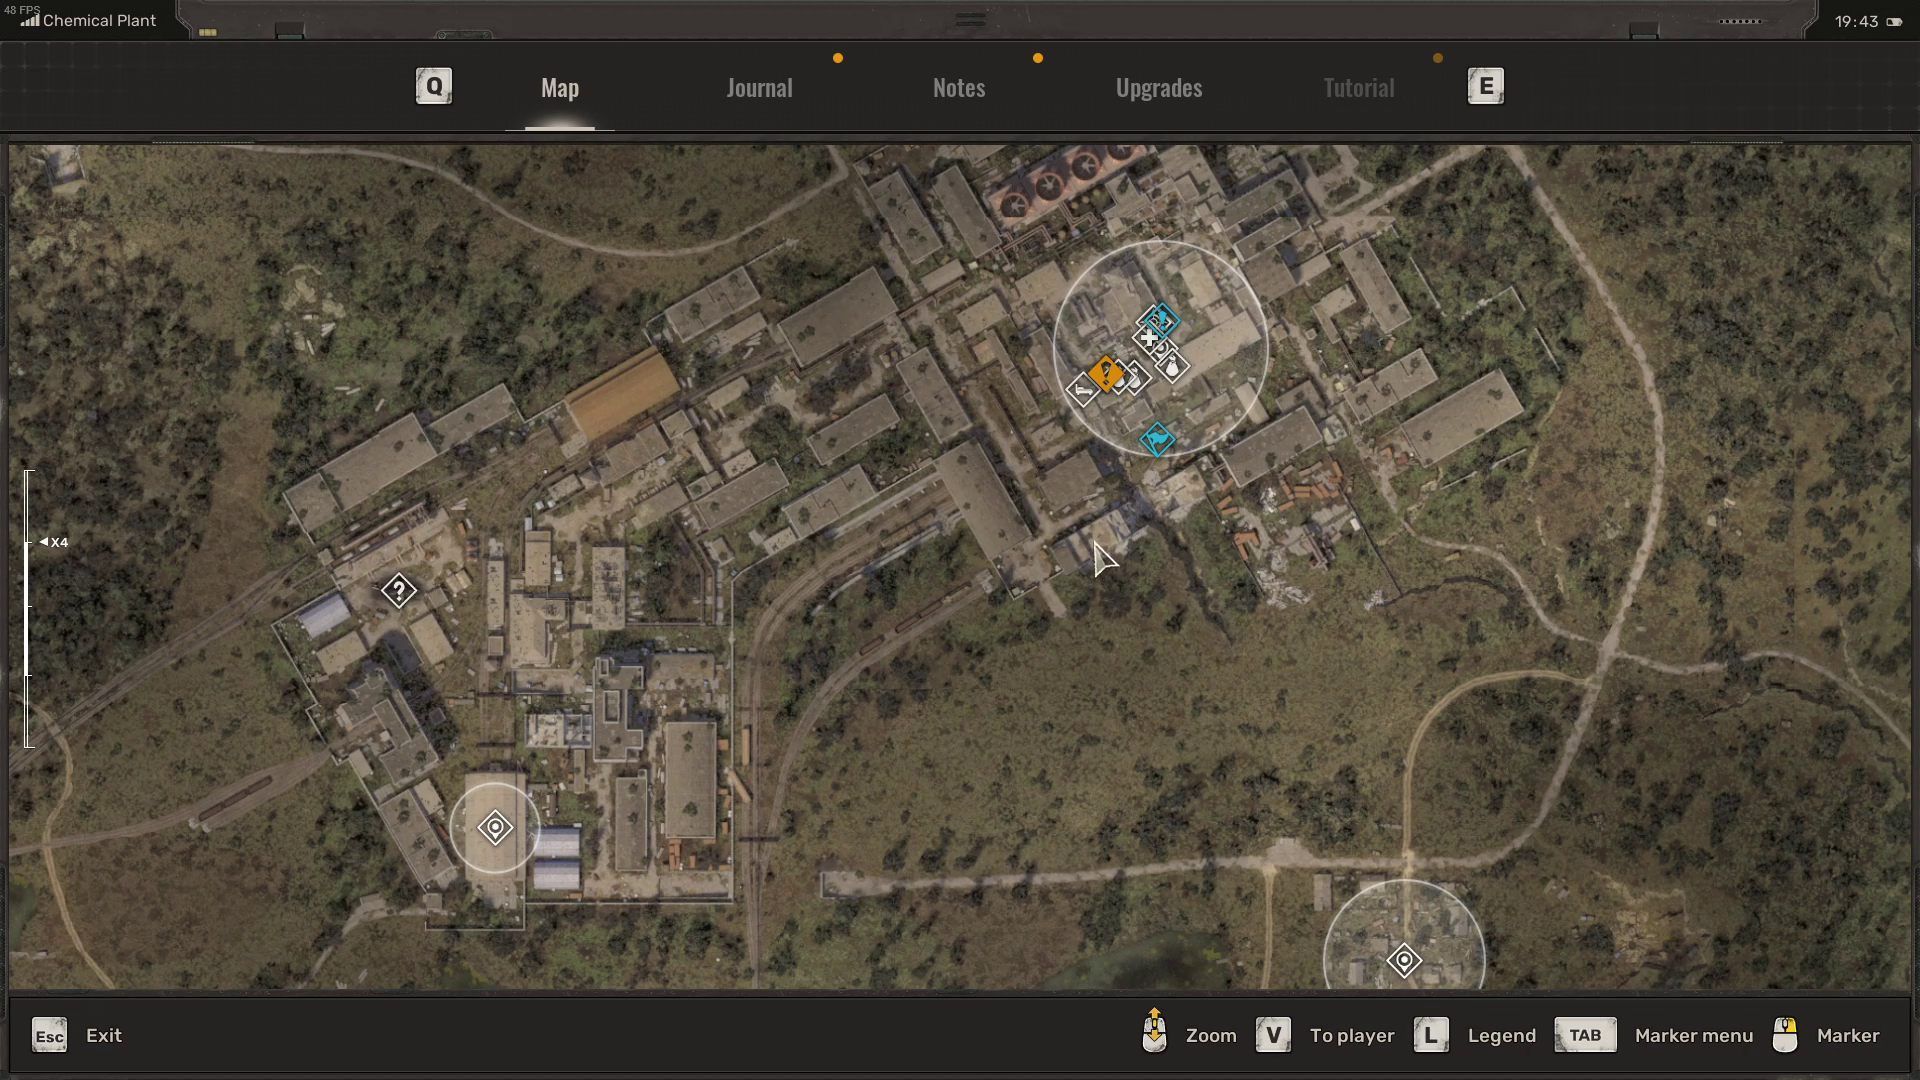Click the location marker at bottom village
1920x1080 pixels.
(1404, 961)
